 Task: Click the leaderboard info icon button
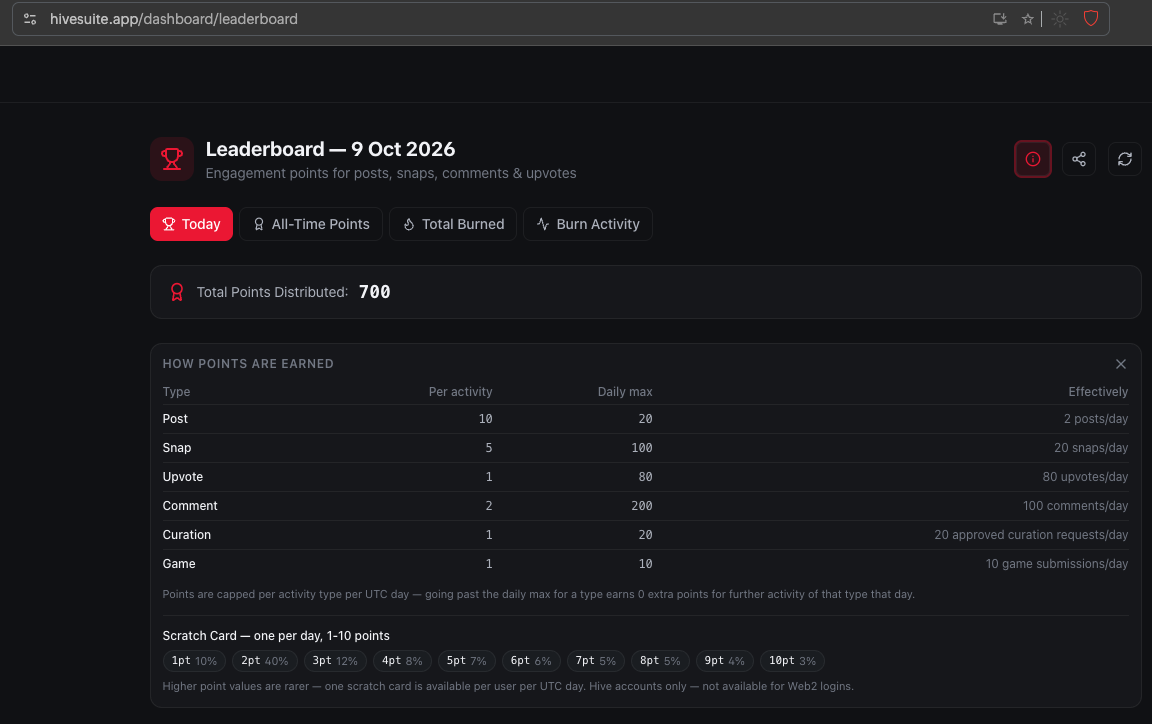[1032, 159]
